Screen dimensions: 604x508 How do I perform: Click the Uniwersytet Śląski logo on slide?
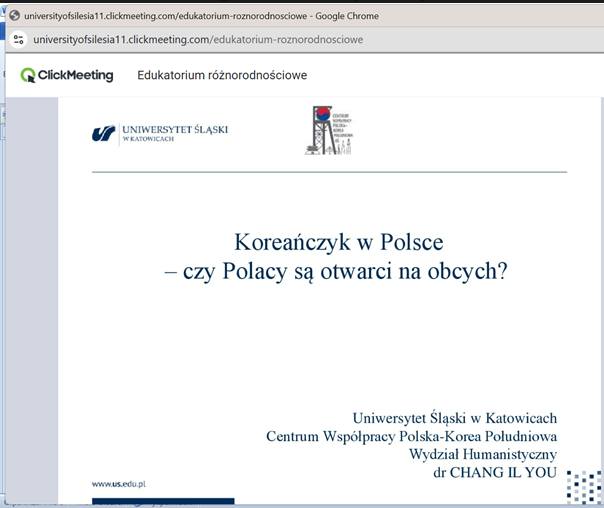[x=160, y=134]
